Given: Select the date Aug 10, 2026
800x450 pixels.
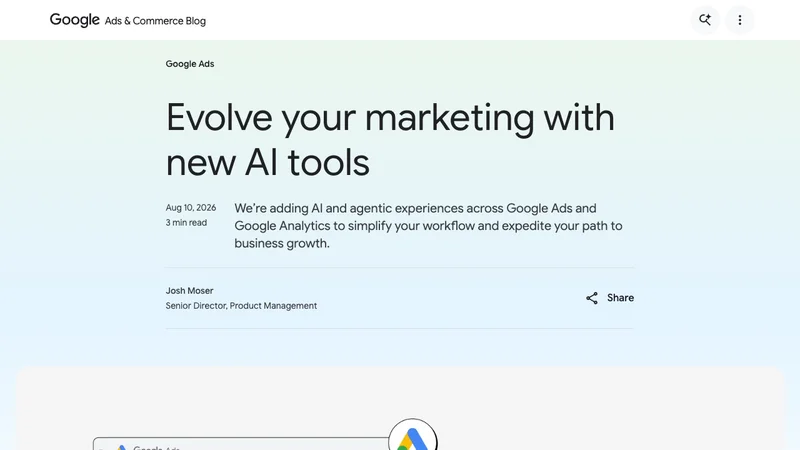Looking at the screenshot, I should pyautogui.click(x=191, y=208).
